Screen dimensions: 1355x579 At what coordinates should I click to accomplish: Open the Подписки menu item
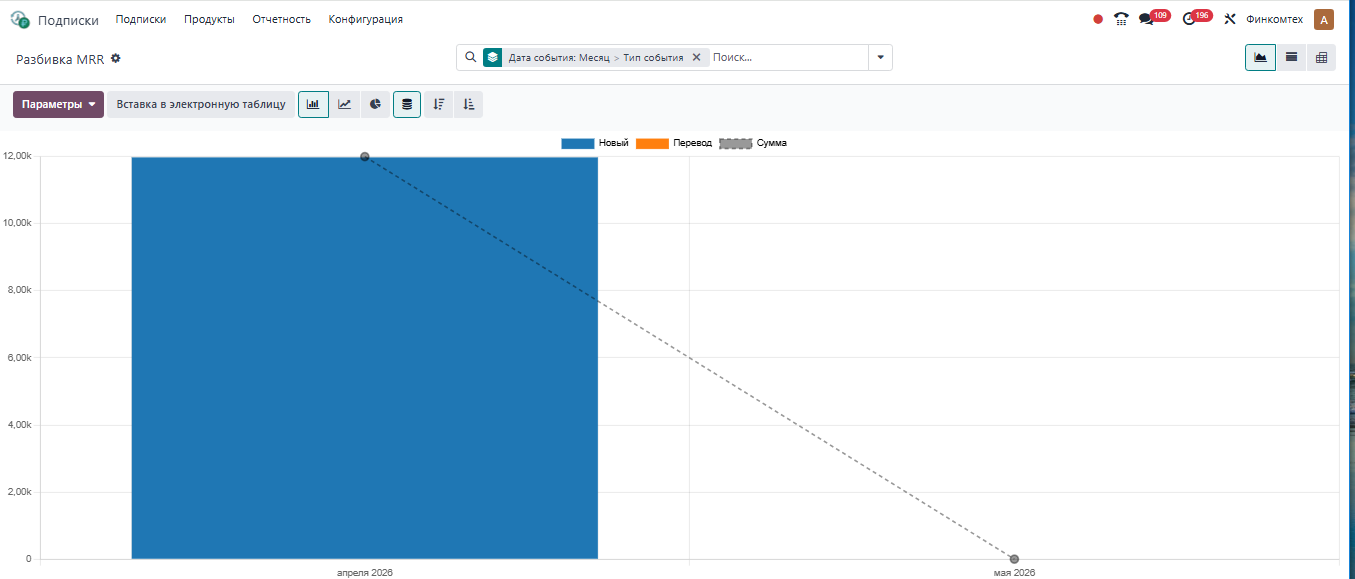[141, 19]
